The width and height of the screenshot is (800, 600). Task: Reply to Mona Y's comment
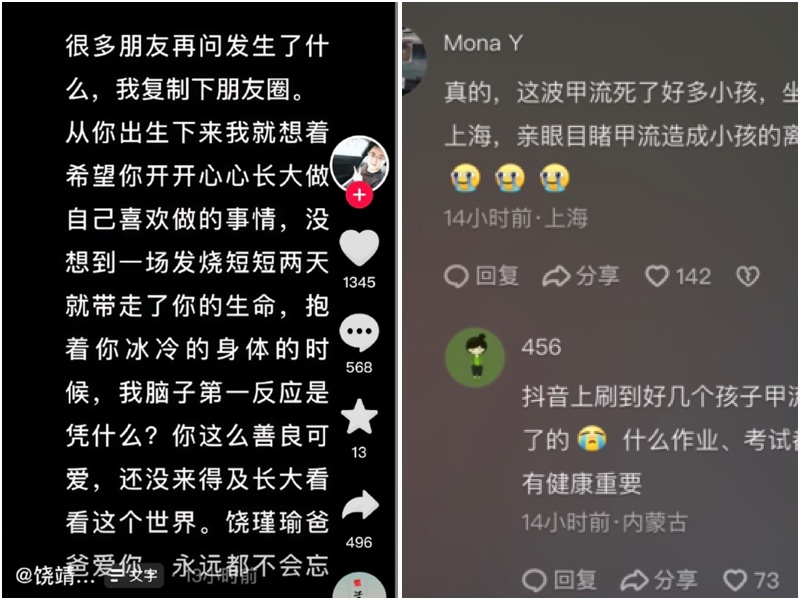(481, 277)
